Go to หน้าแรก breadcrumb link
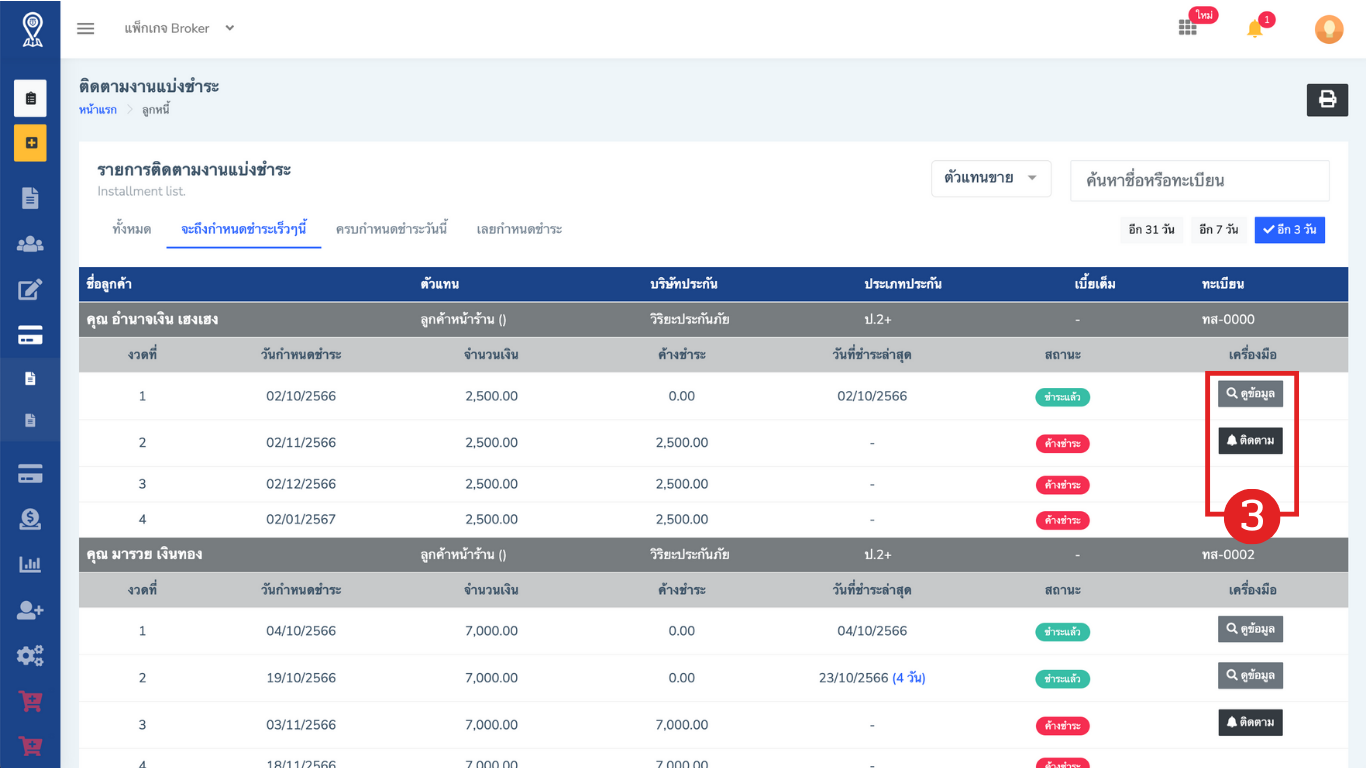The image size is (1366, 768). [98, 109]
